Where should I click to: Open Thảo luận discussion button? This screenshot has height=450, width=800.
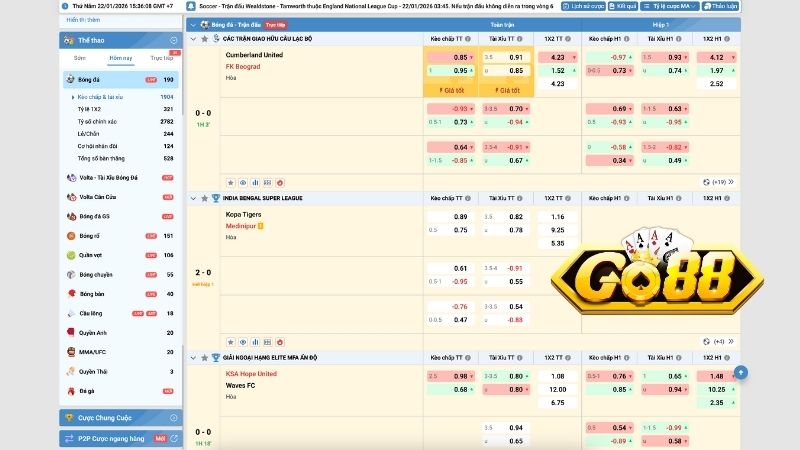pyautogui.click(x=721, y=6)
